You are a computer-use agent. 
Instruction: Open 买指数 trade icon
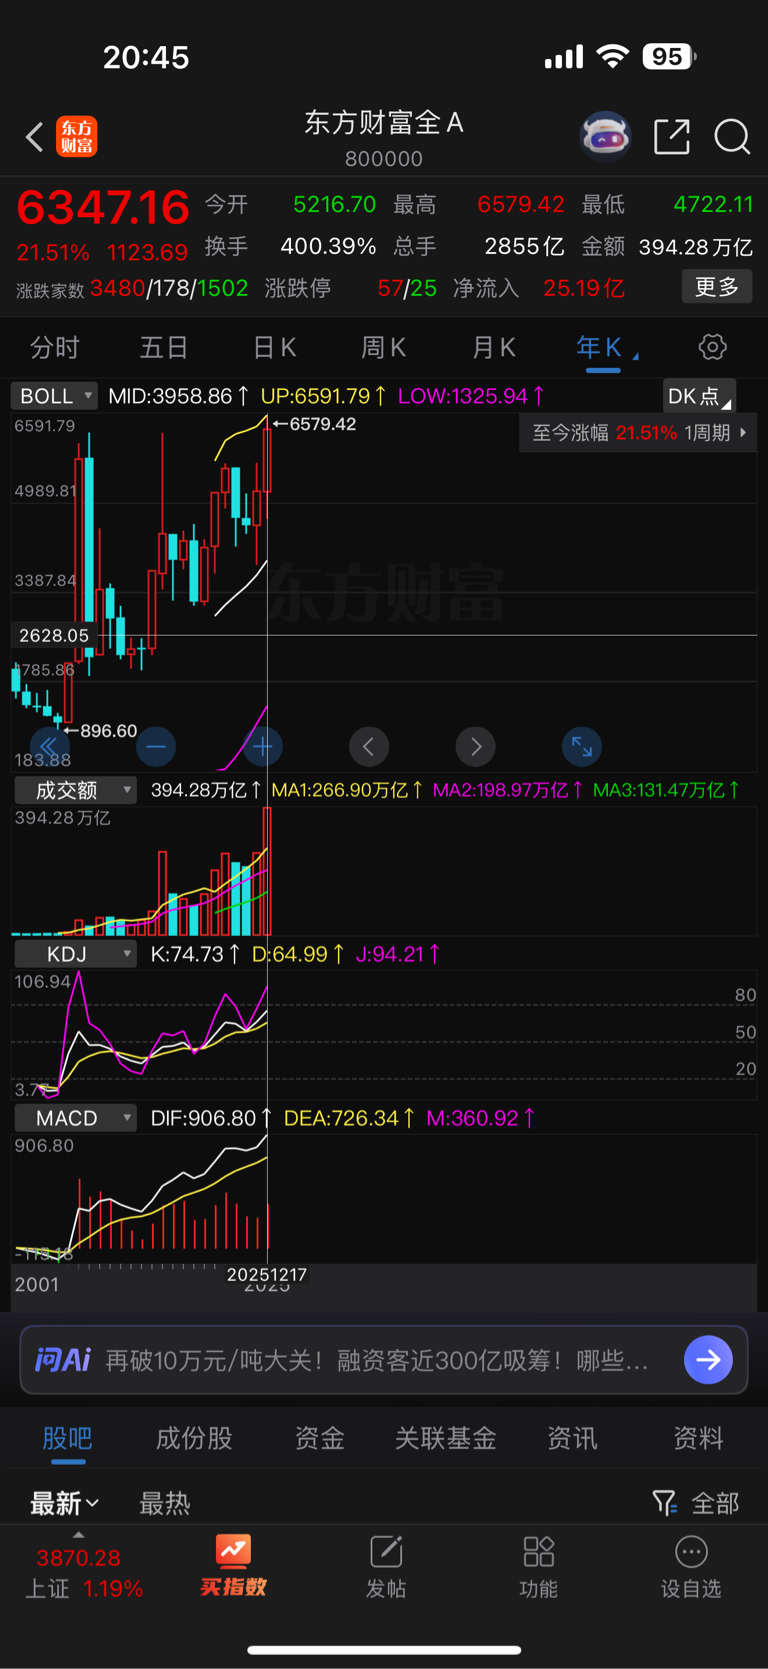click(x=233, y=1566)
